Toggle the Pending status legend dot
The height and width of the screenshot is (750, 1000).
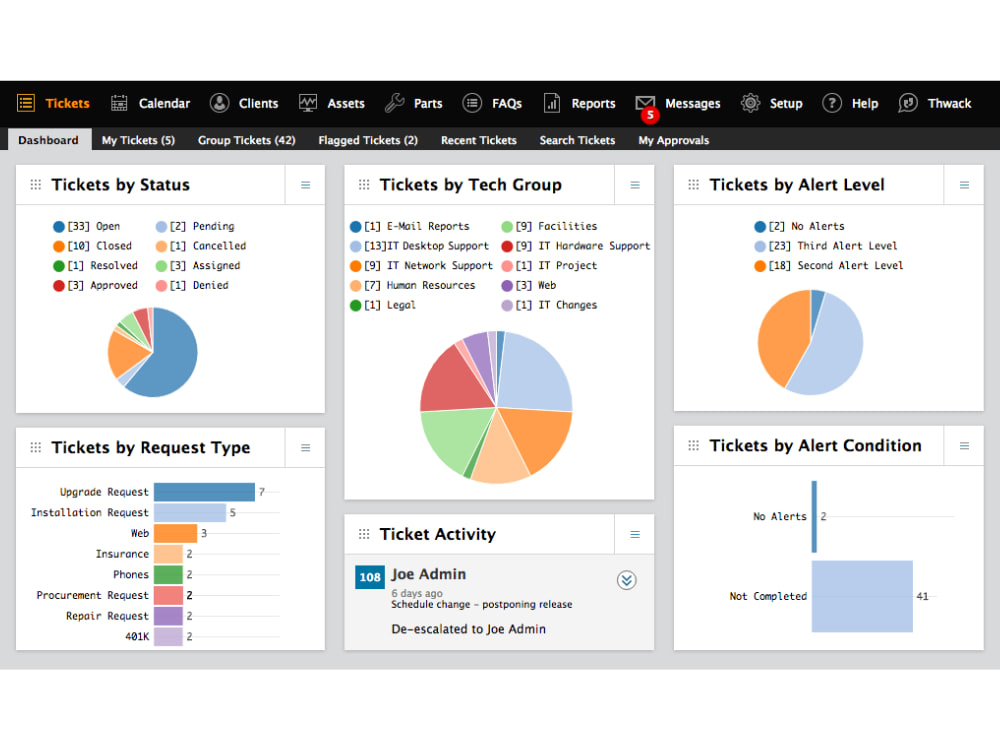[161, 226]
